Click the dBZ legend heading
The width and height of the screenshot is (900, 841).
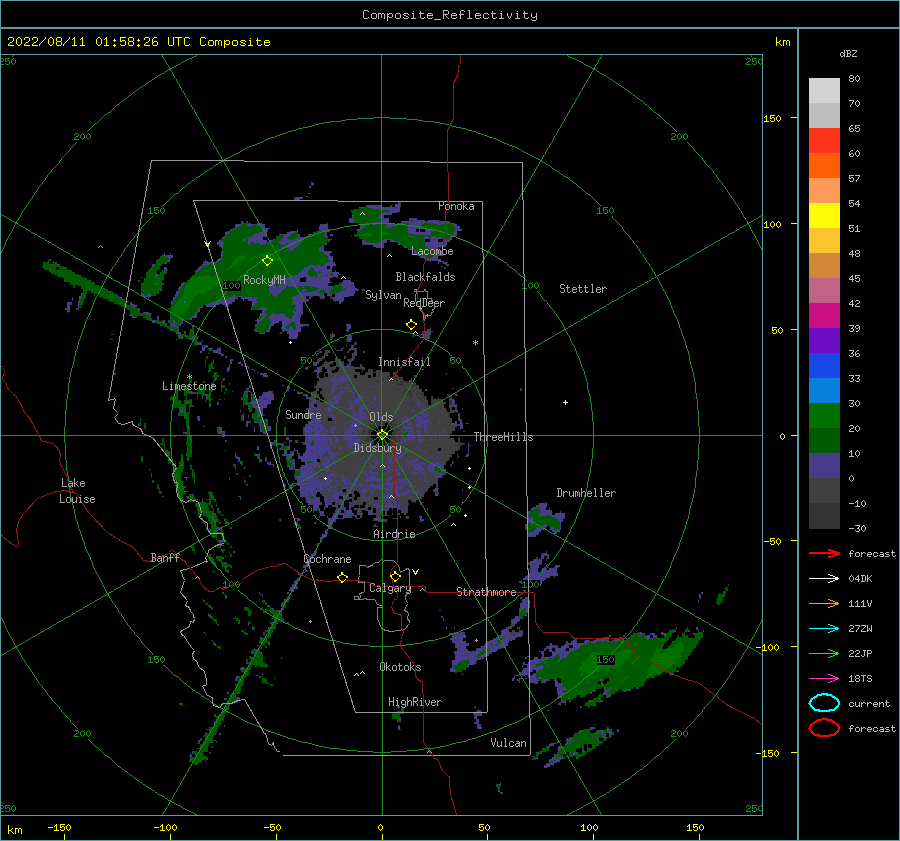point(848,53)
